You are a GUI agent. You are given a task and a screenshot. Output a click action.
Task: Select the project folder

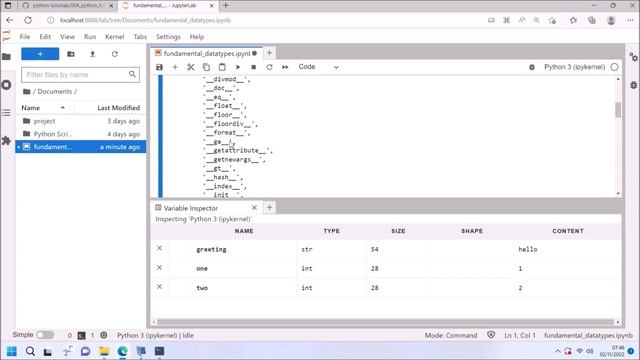80,121
